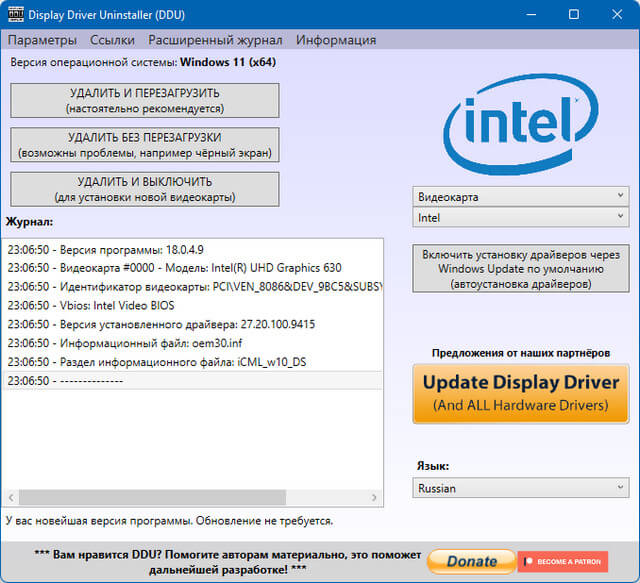Expand the Intel vendor dropdown
This screenshot has height=583, width=640.
[520, 217]
